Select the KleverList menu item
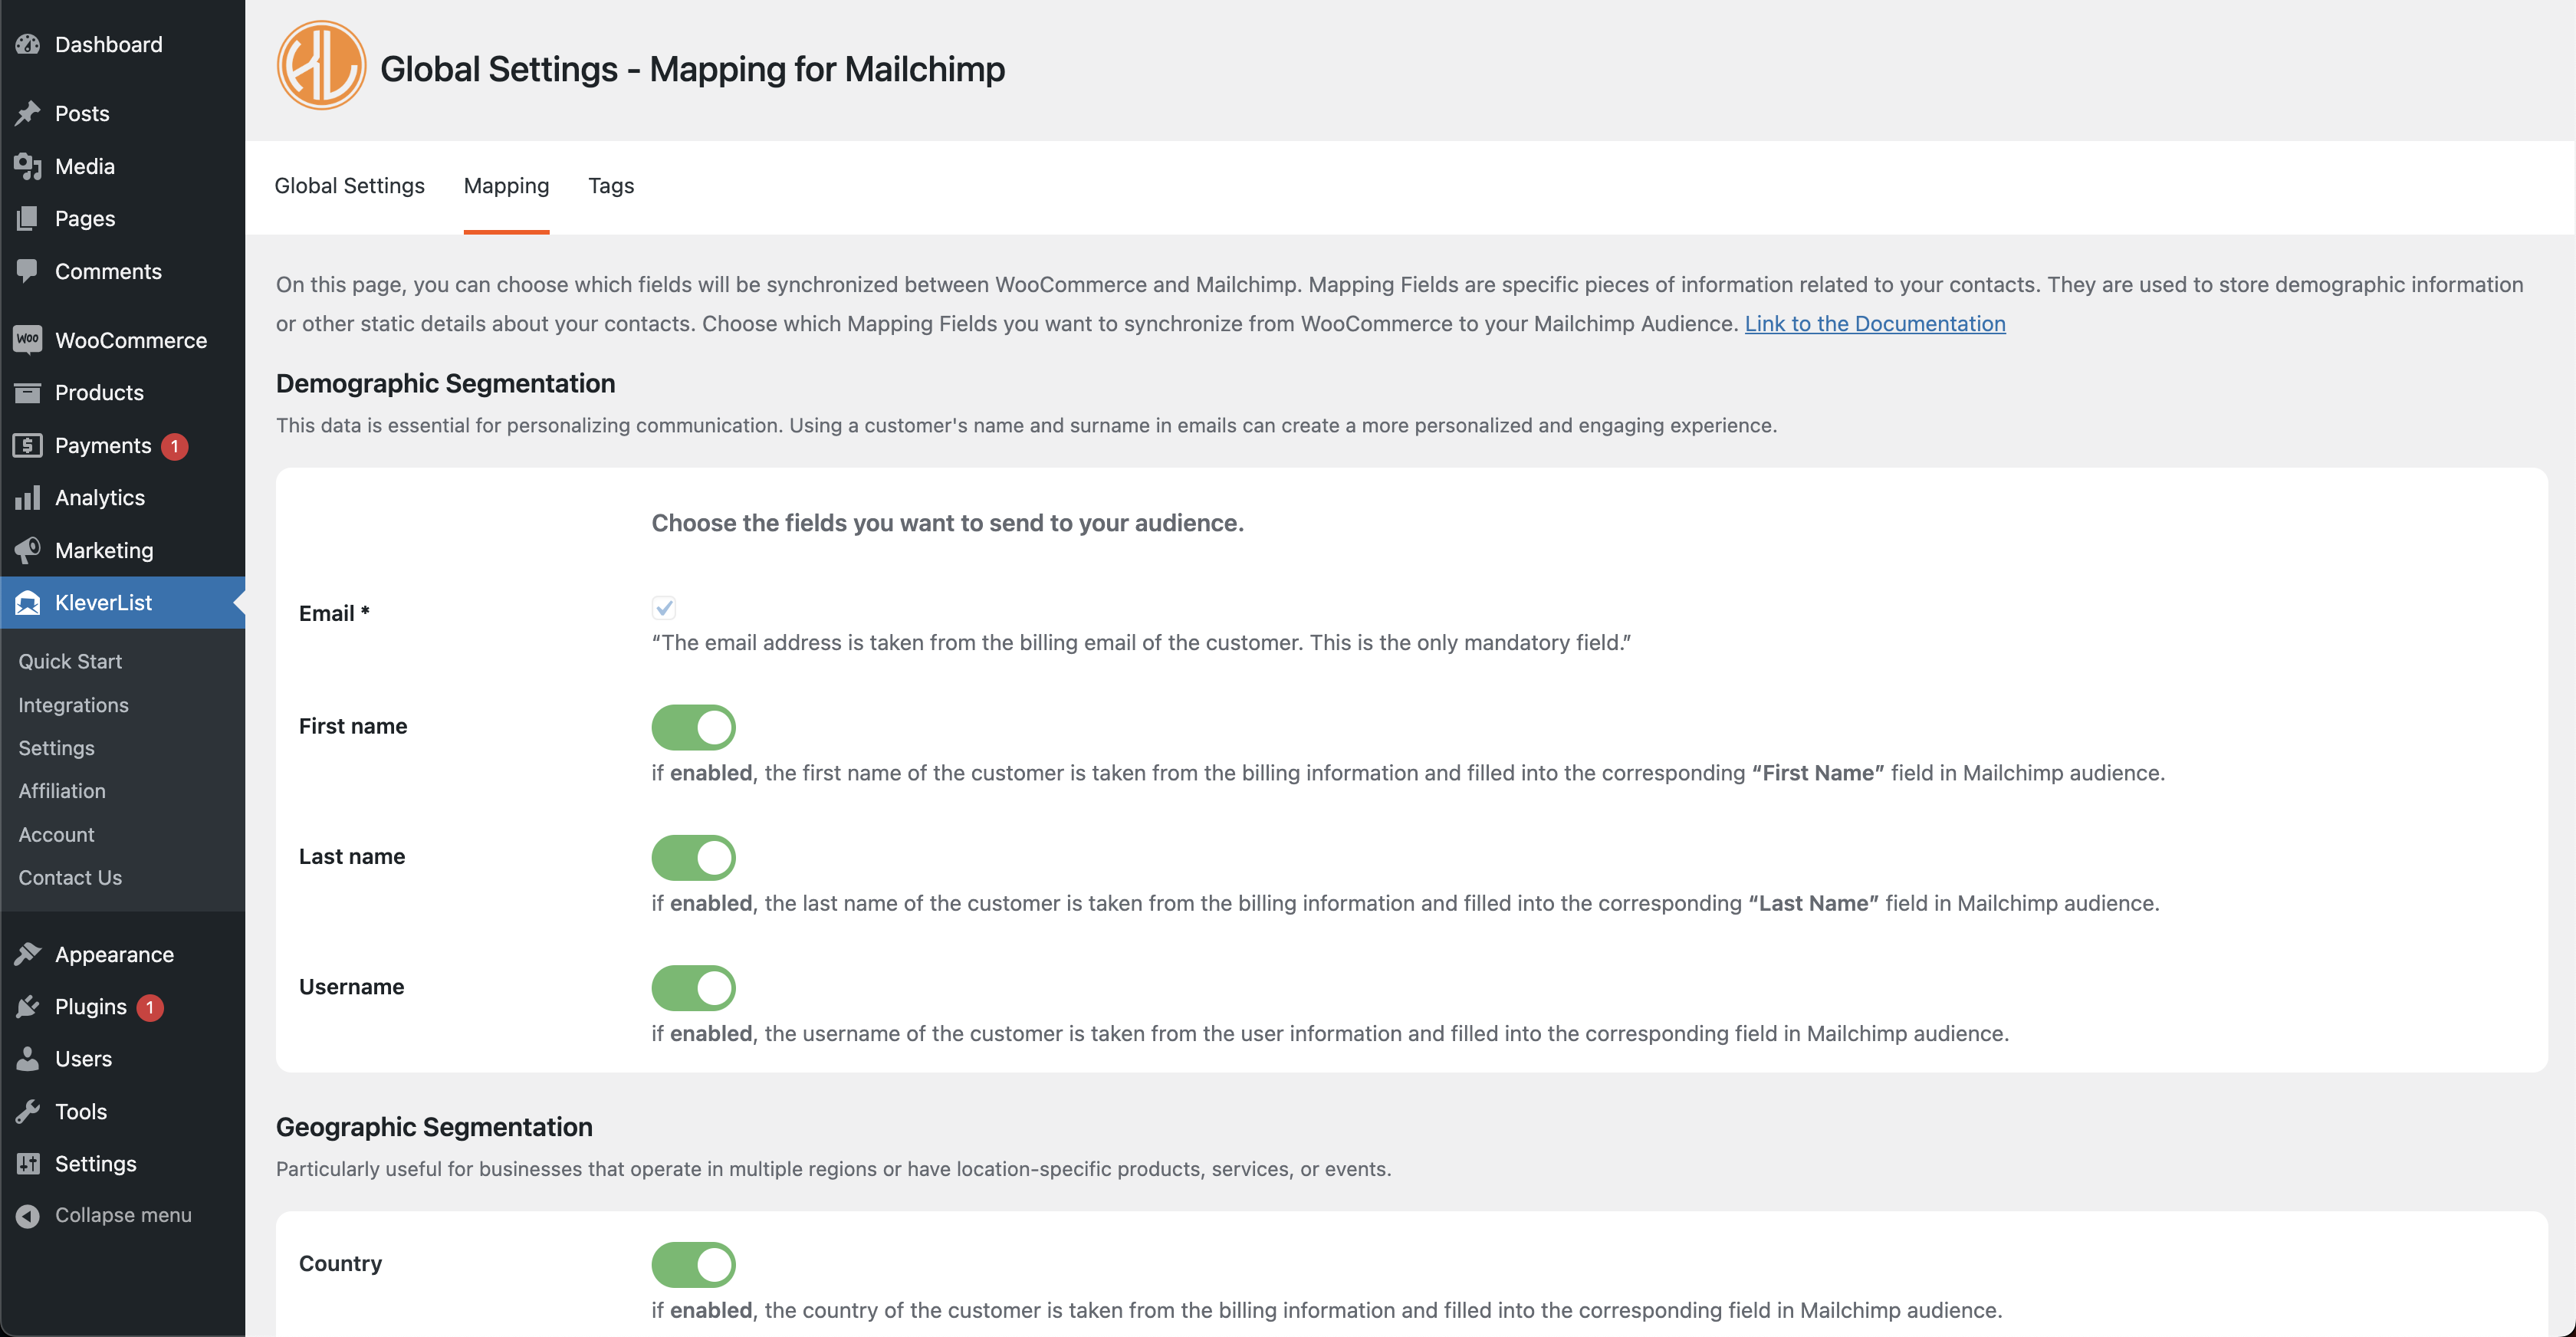Screen dimensions: 2576x1337 (103, 602)
